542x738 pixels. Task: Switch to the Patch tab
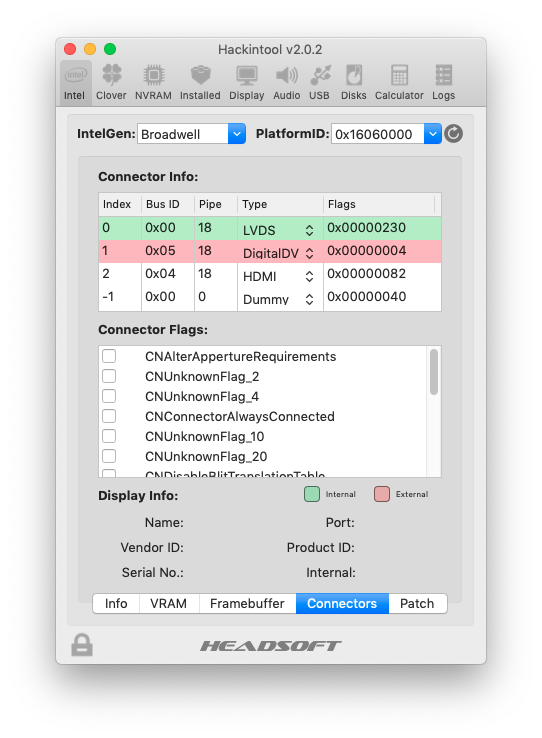pyautogui.click(x=417, y=603)
